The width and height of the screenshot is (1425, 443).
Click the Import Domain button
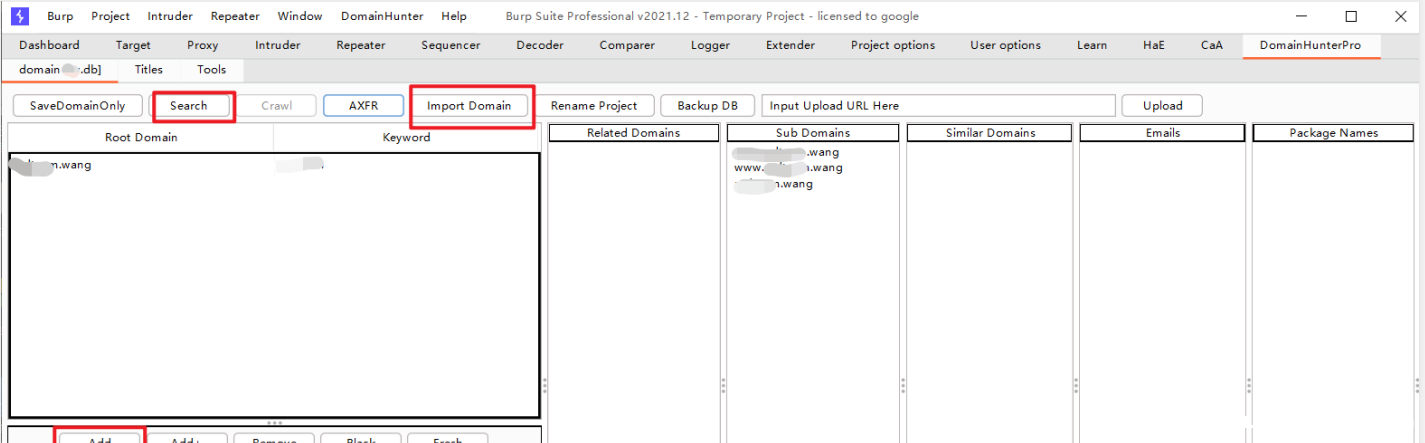point(469,106)
